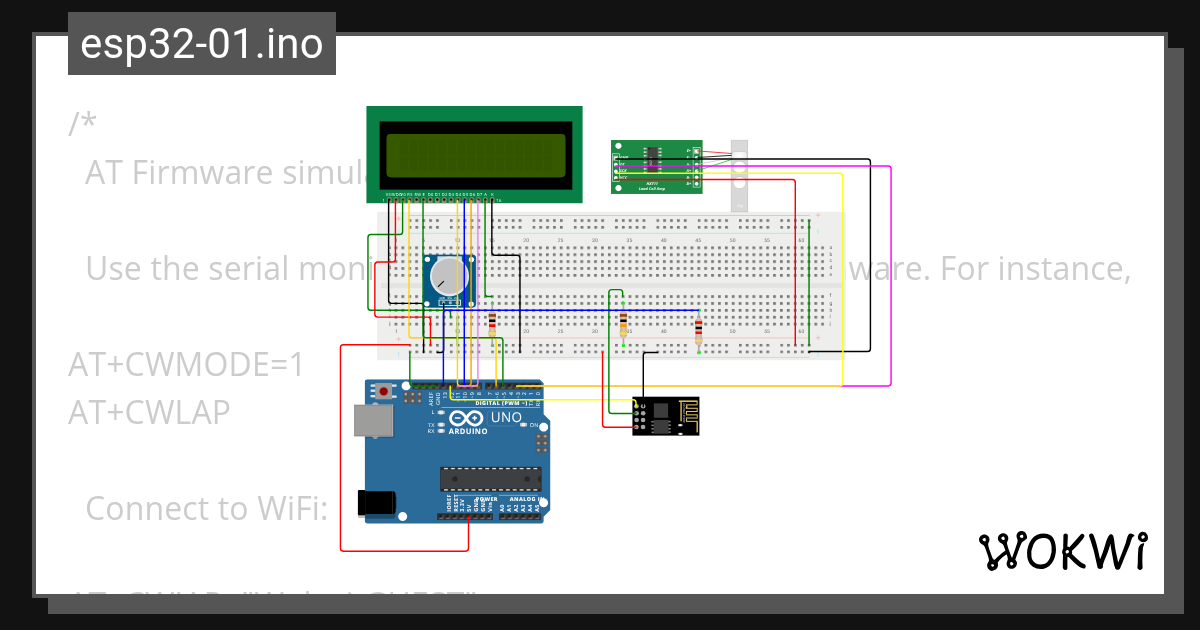Toggle the ON power LED indicator
Screen dimensions: 1200x630
coord(524,424)
